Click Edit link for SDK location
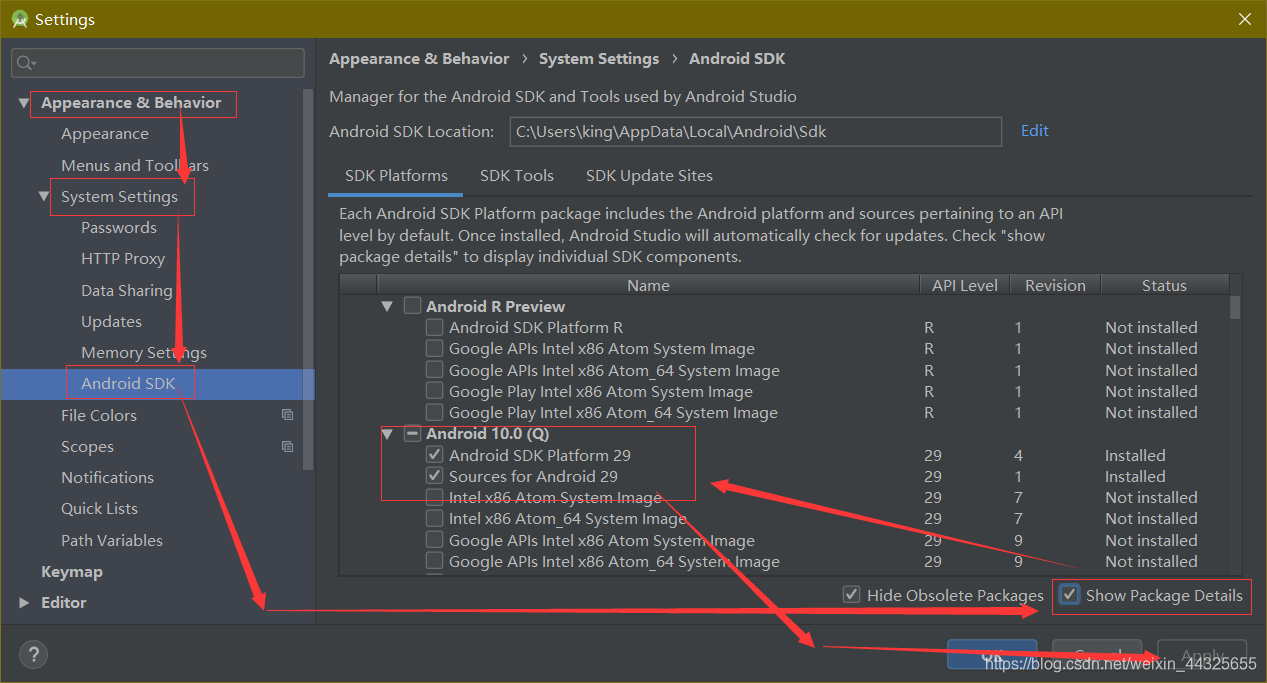The image size is (1267, 683). pyautogui.click(x=1034, y=131)
